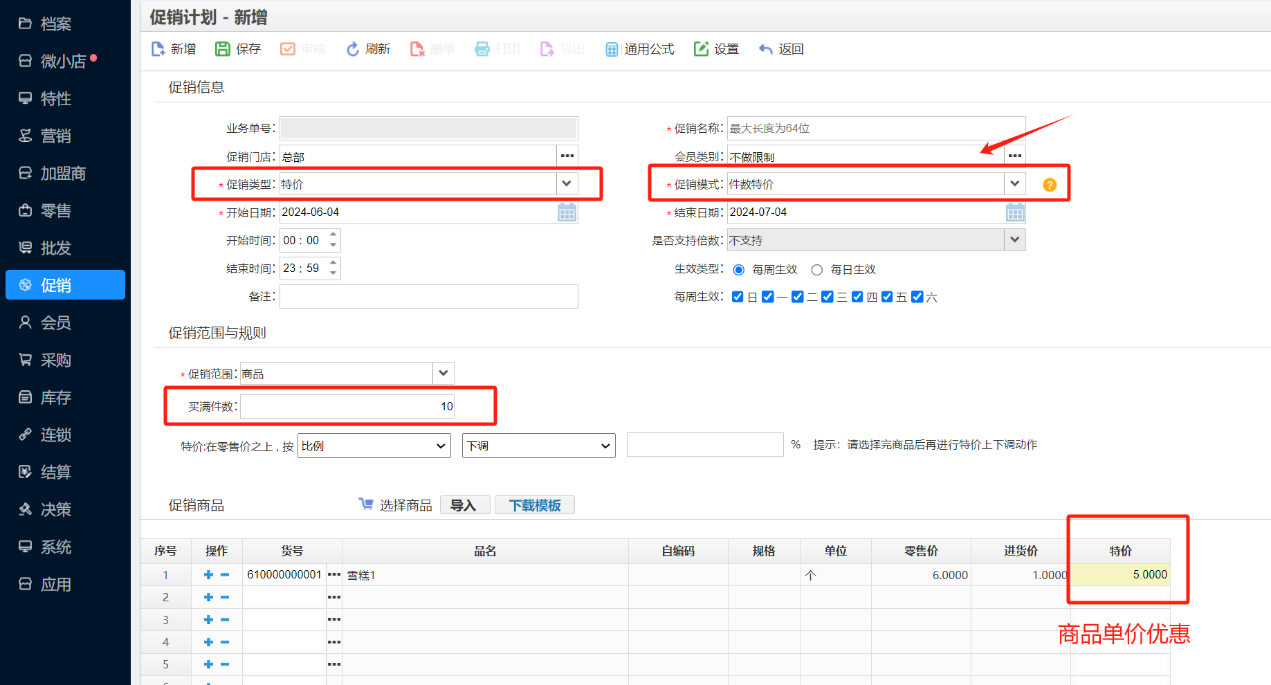Click the plus icon in table row 1
Viewport: 1271px width, 685px height.
[x=207, y=575]
